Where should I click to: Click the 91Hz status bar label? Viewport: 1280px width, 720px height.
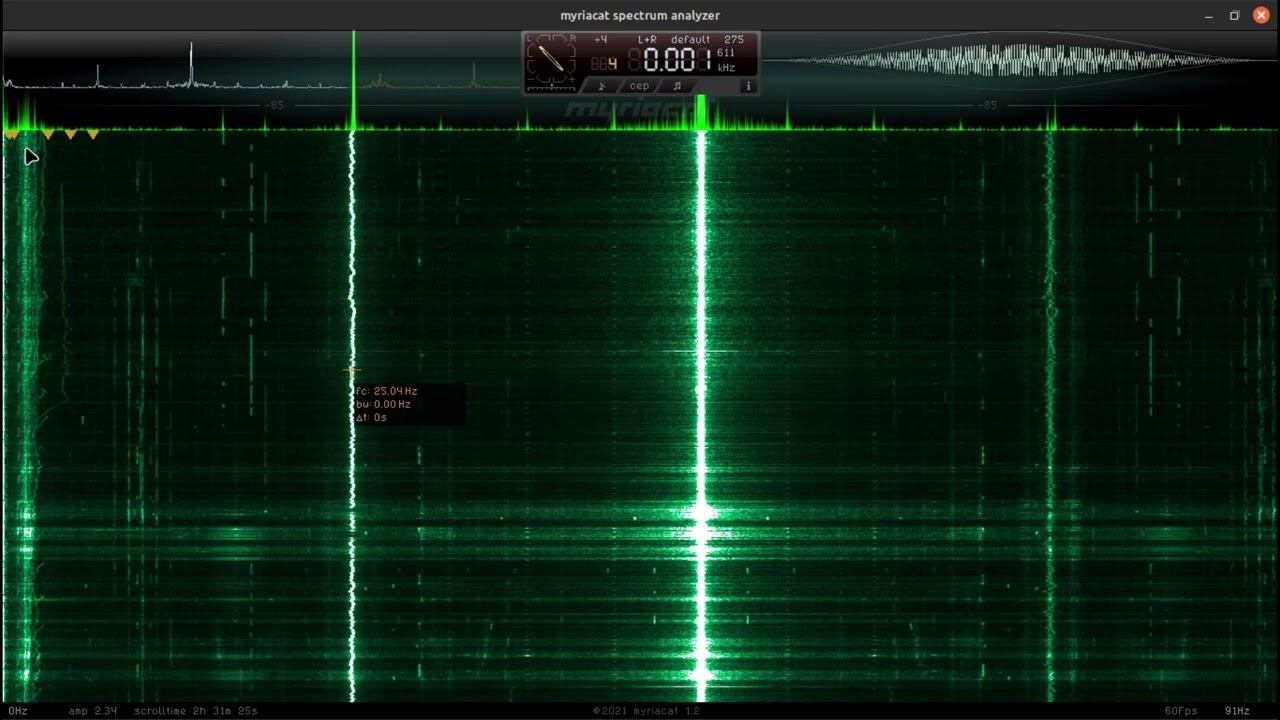[1238, 711]
